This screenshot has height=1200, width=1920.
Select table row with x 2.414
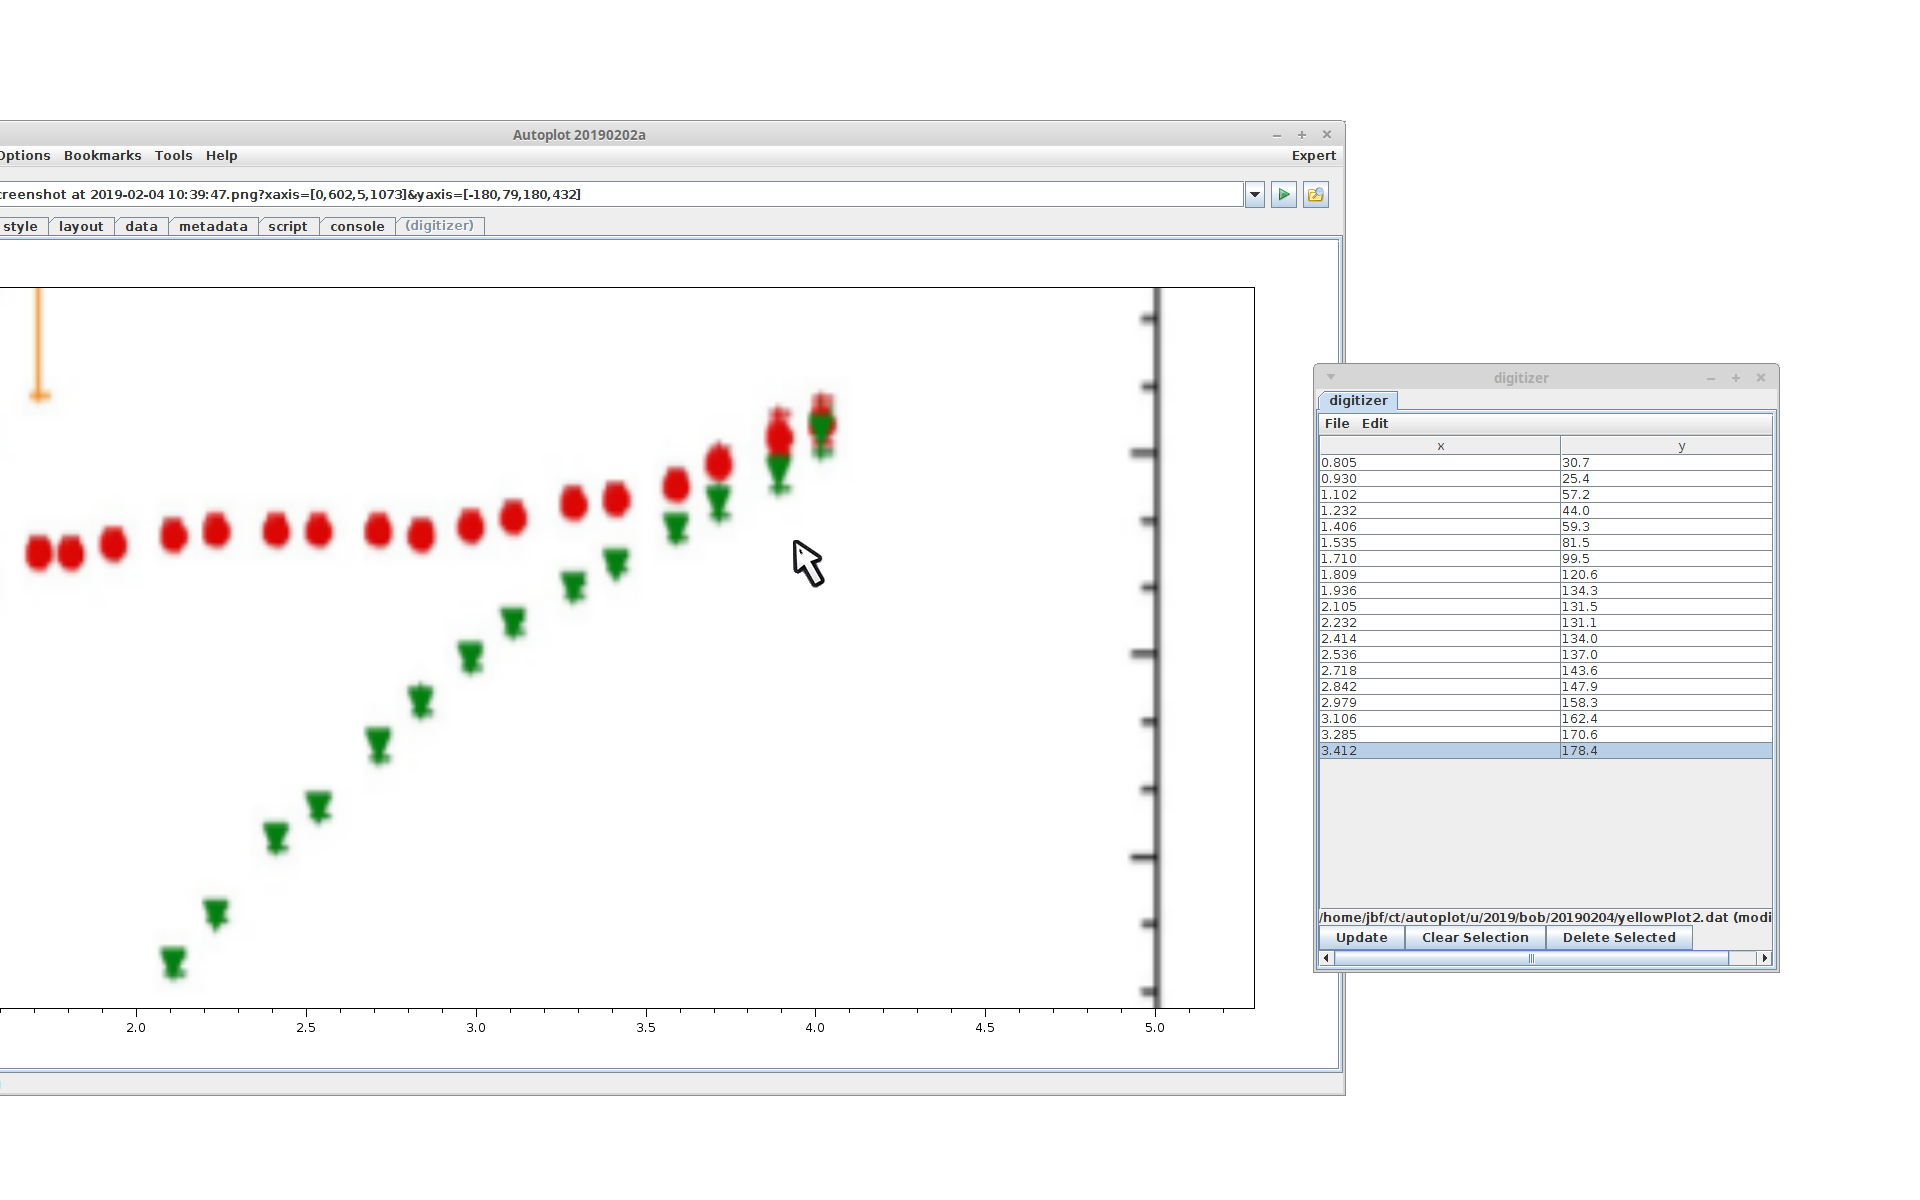coord(1546,639)
